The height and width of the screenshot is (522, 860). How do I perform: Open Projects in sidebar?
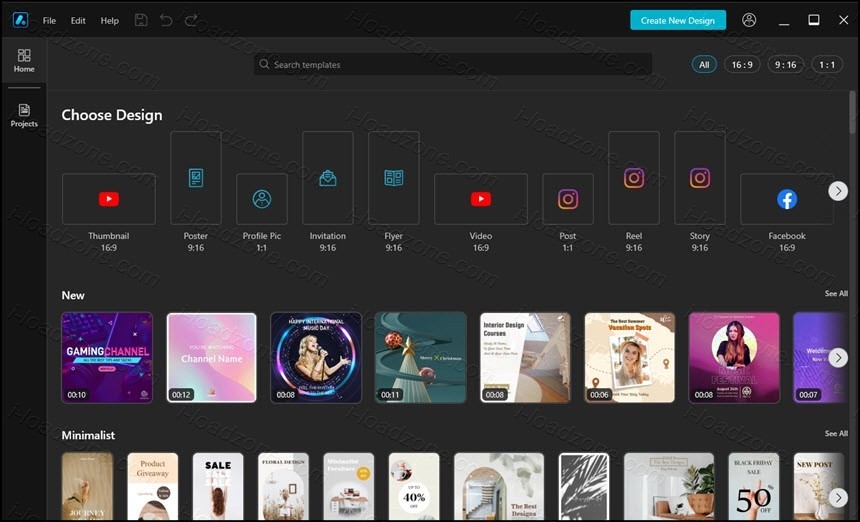(x=24, y=115)
